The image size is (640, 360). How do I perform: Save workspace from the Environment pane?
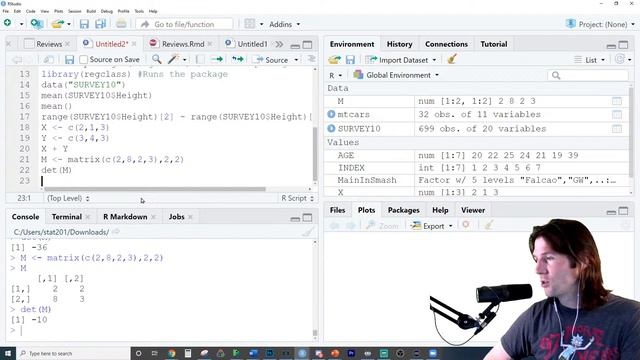(x=350, y=60)
